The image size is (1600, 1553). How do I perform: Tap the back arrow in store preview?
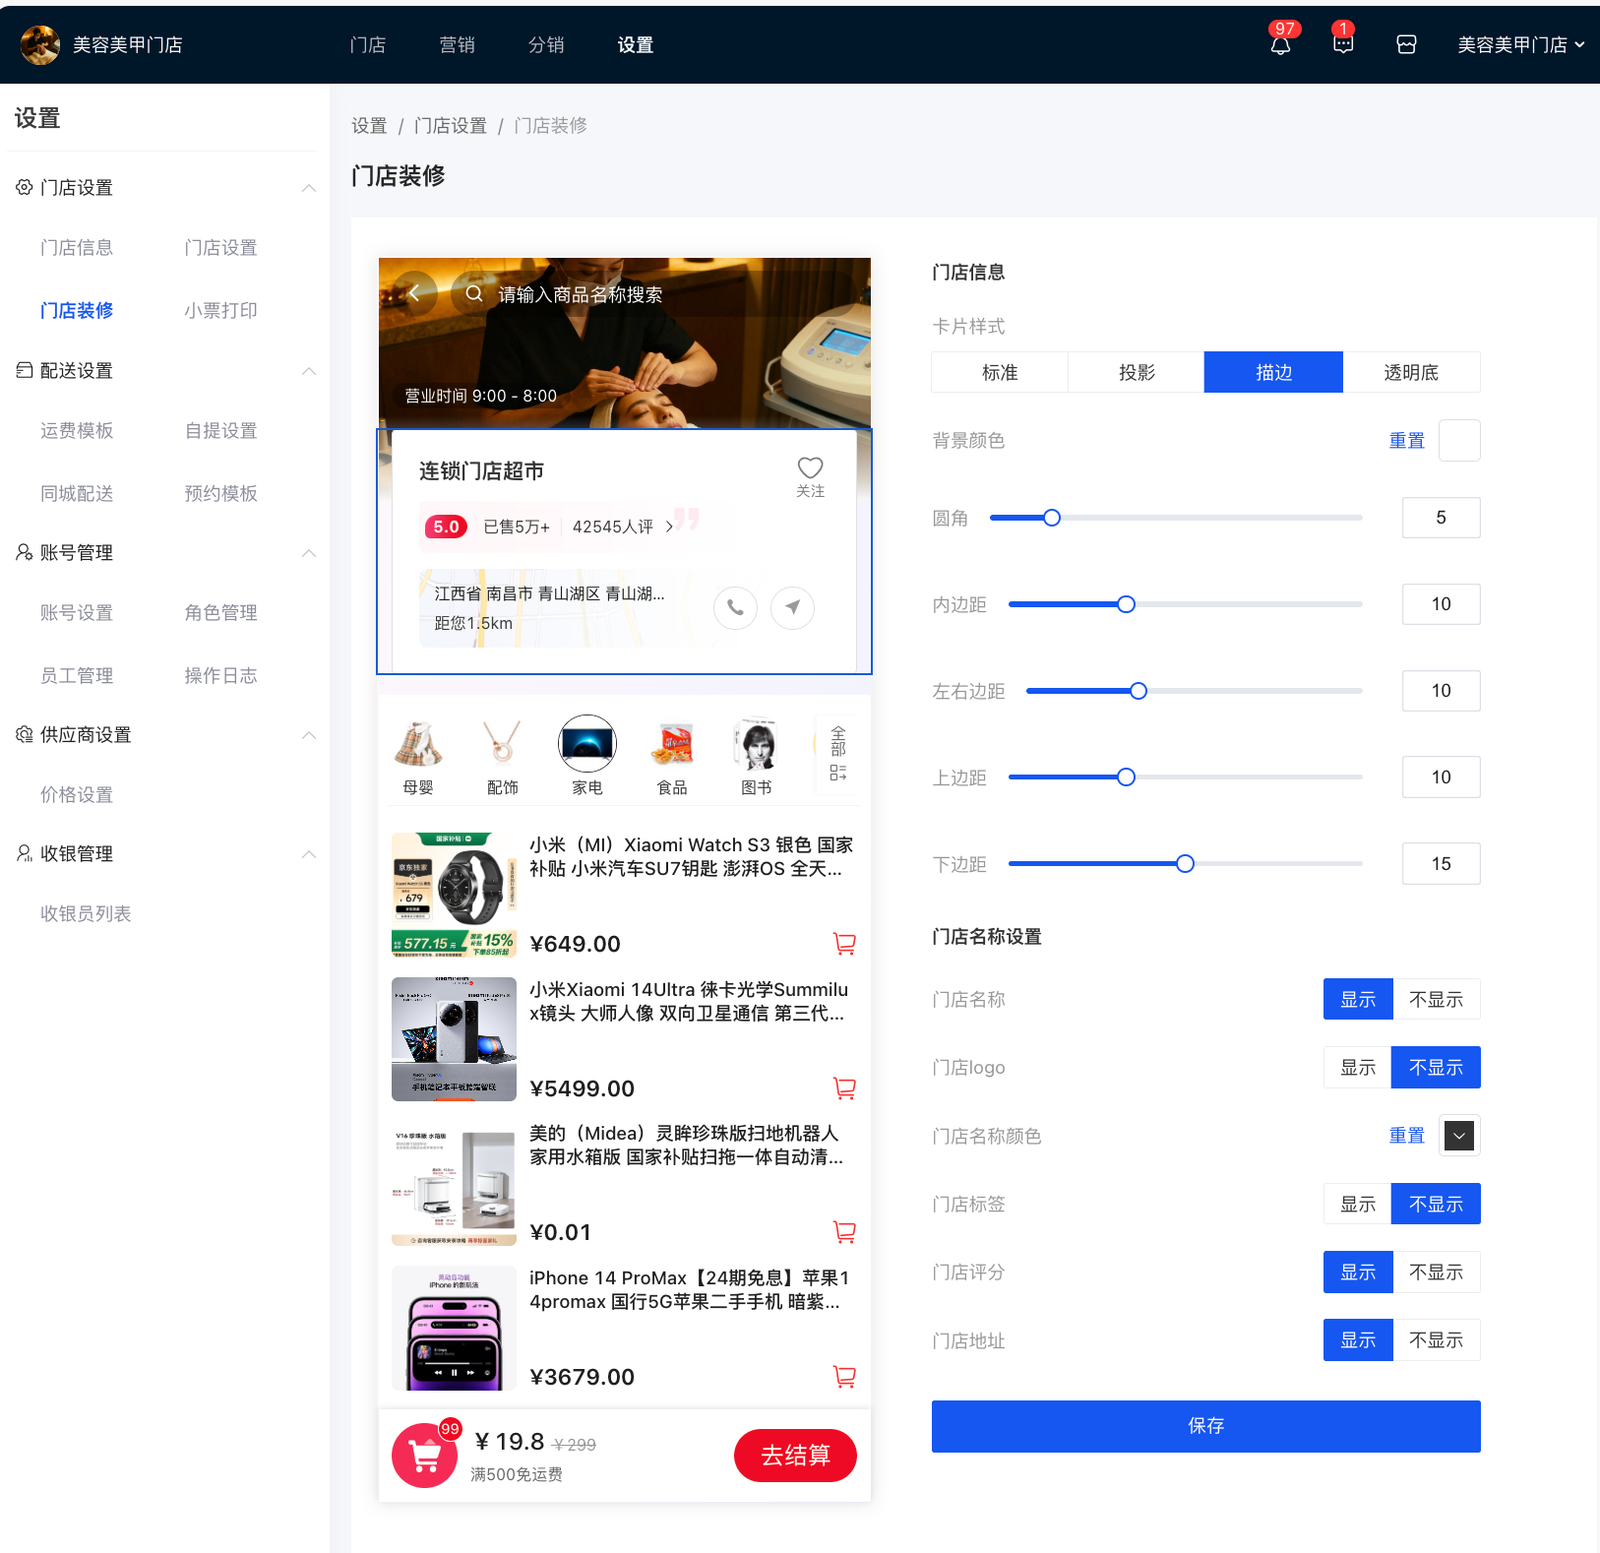(x=414, y=294)
